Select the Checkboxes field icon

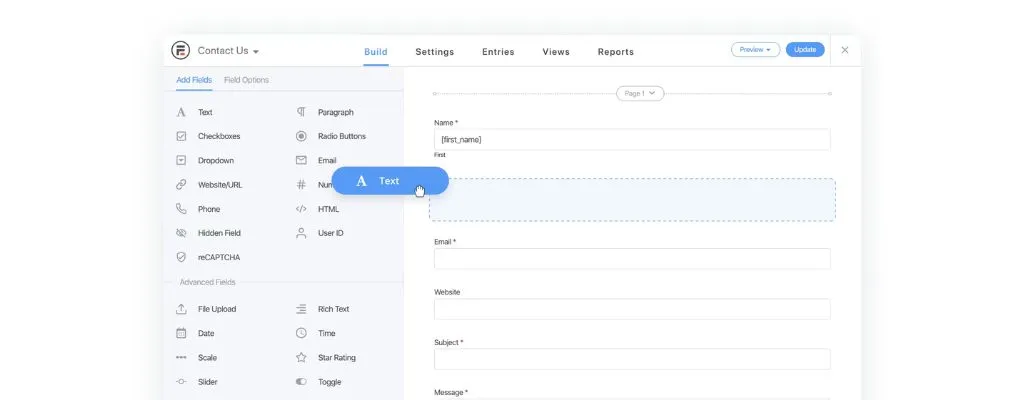[x=181, y=137]
